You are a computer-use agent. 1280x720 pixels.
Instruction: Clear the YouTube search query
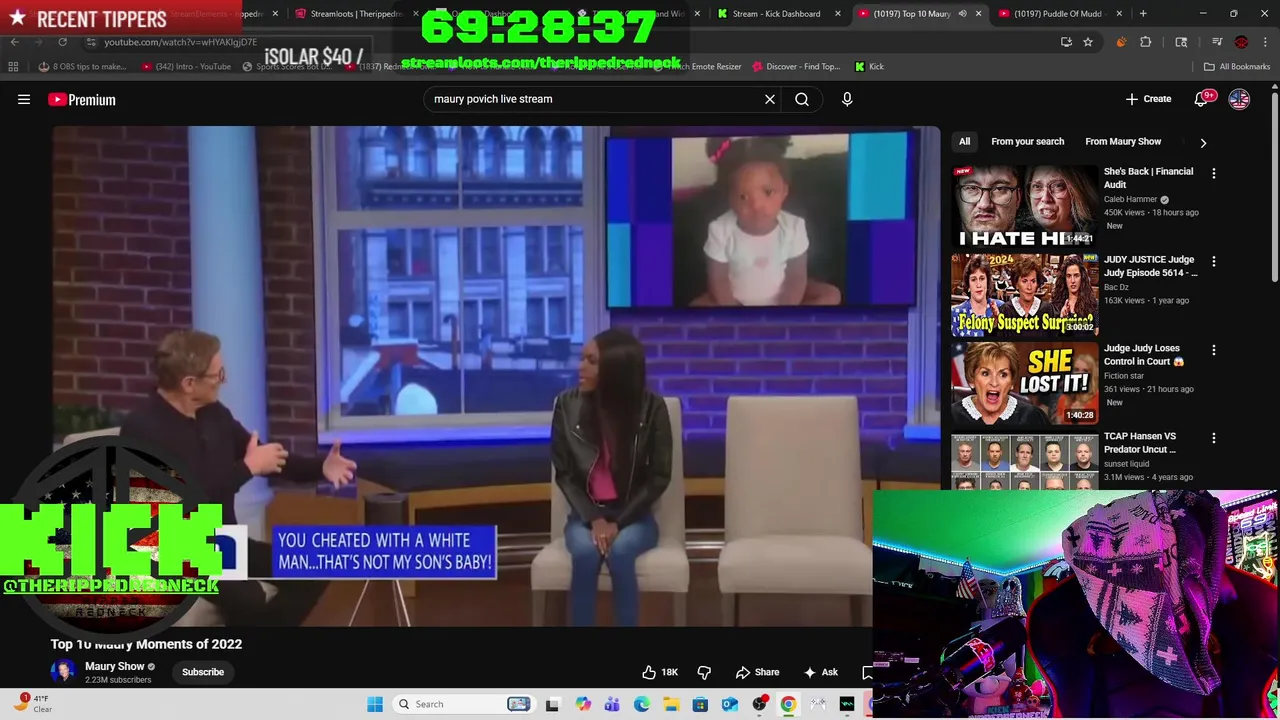point(770,99)
